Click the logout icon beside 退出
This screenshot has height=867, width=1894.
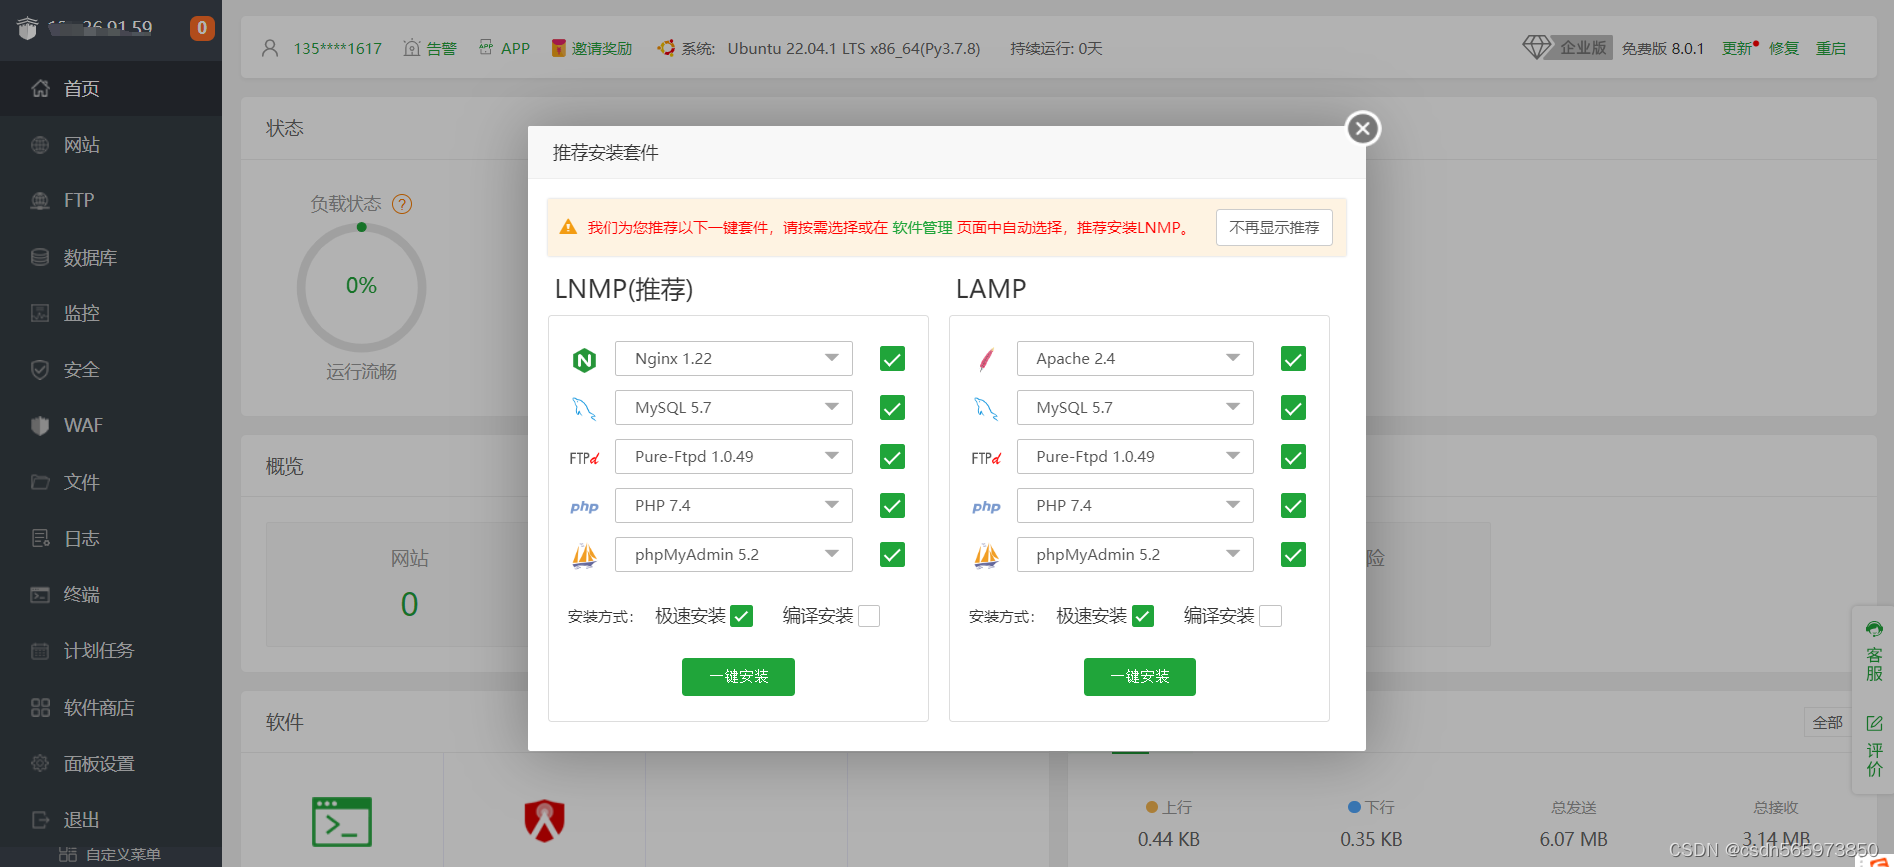pos(40,819)
